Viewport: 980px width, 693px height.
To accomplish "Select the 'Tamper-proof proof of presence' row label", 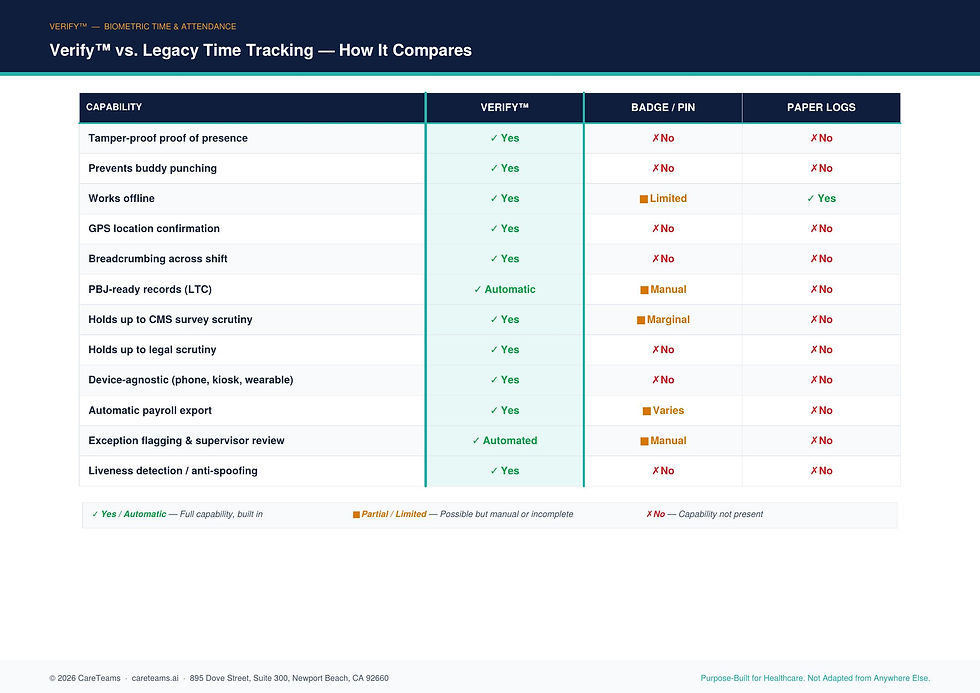I will click(168, 138).
